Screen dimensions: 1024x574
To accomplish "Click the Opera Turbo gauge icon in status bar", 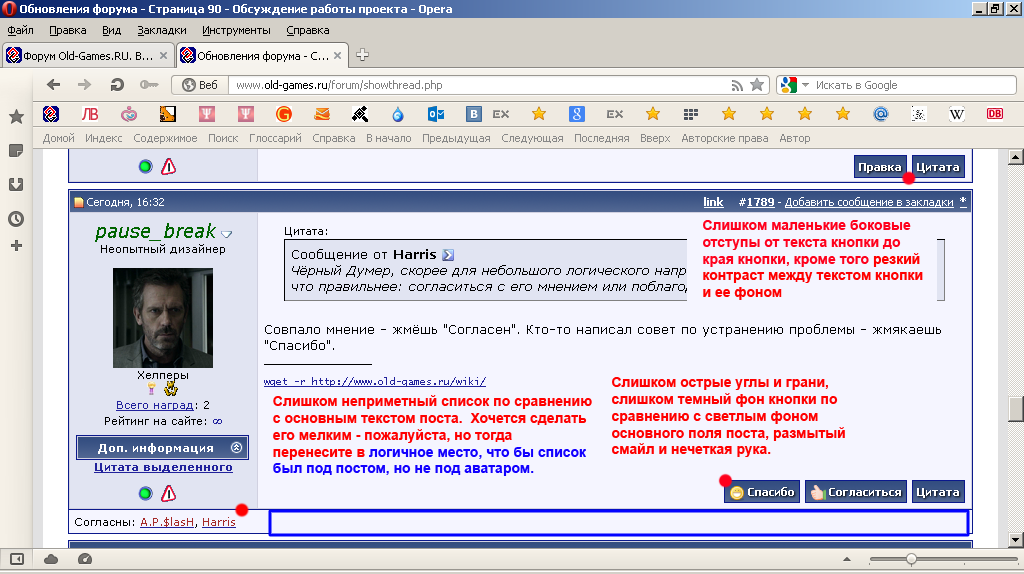I will pyautogui.click(x=85, y=559).
